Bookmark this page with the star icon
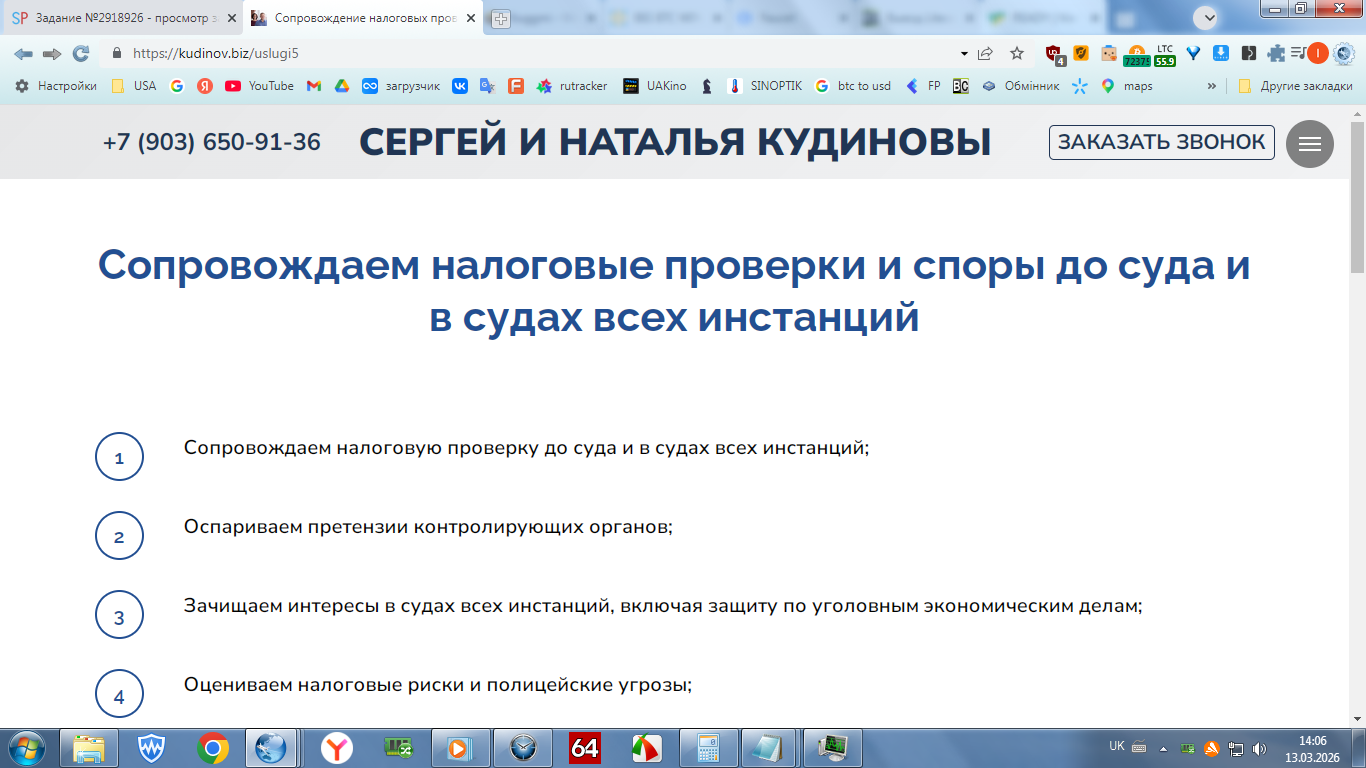The image size is (1366, 768). pos(1017,54)
